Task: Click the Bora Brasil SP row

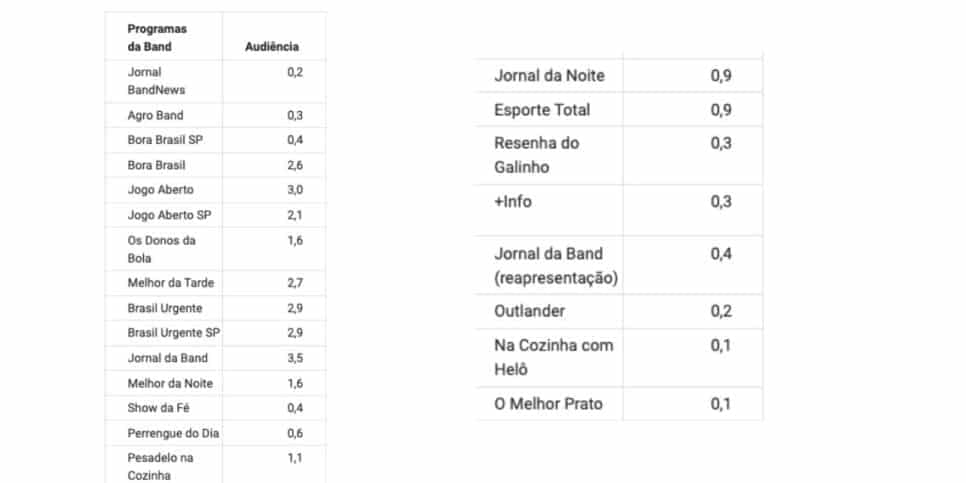Action: [215, 140]
